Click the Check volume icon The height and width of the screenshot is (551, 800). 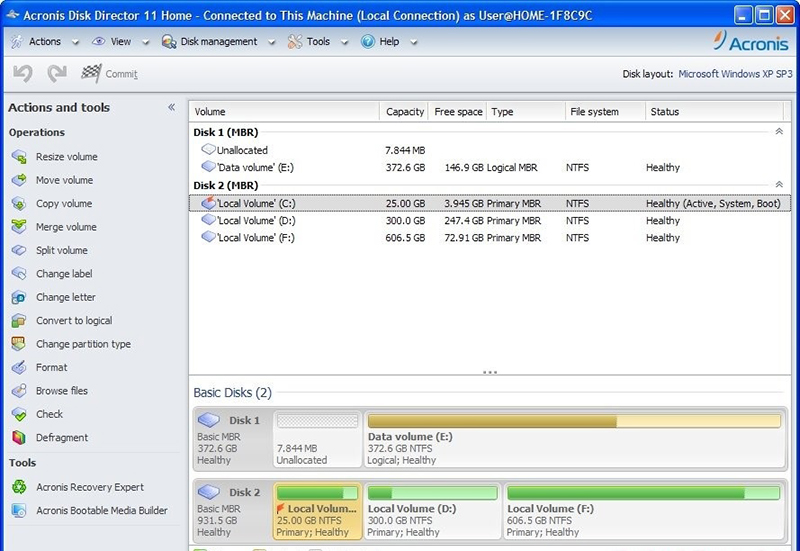click(x=19, y=414)
